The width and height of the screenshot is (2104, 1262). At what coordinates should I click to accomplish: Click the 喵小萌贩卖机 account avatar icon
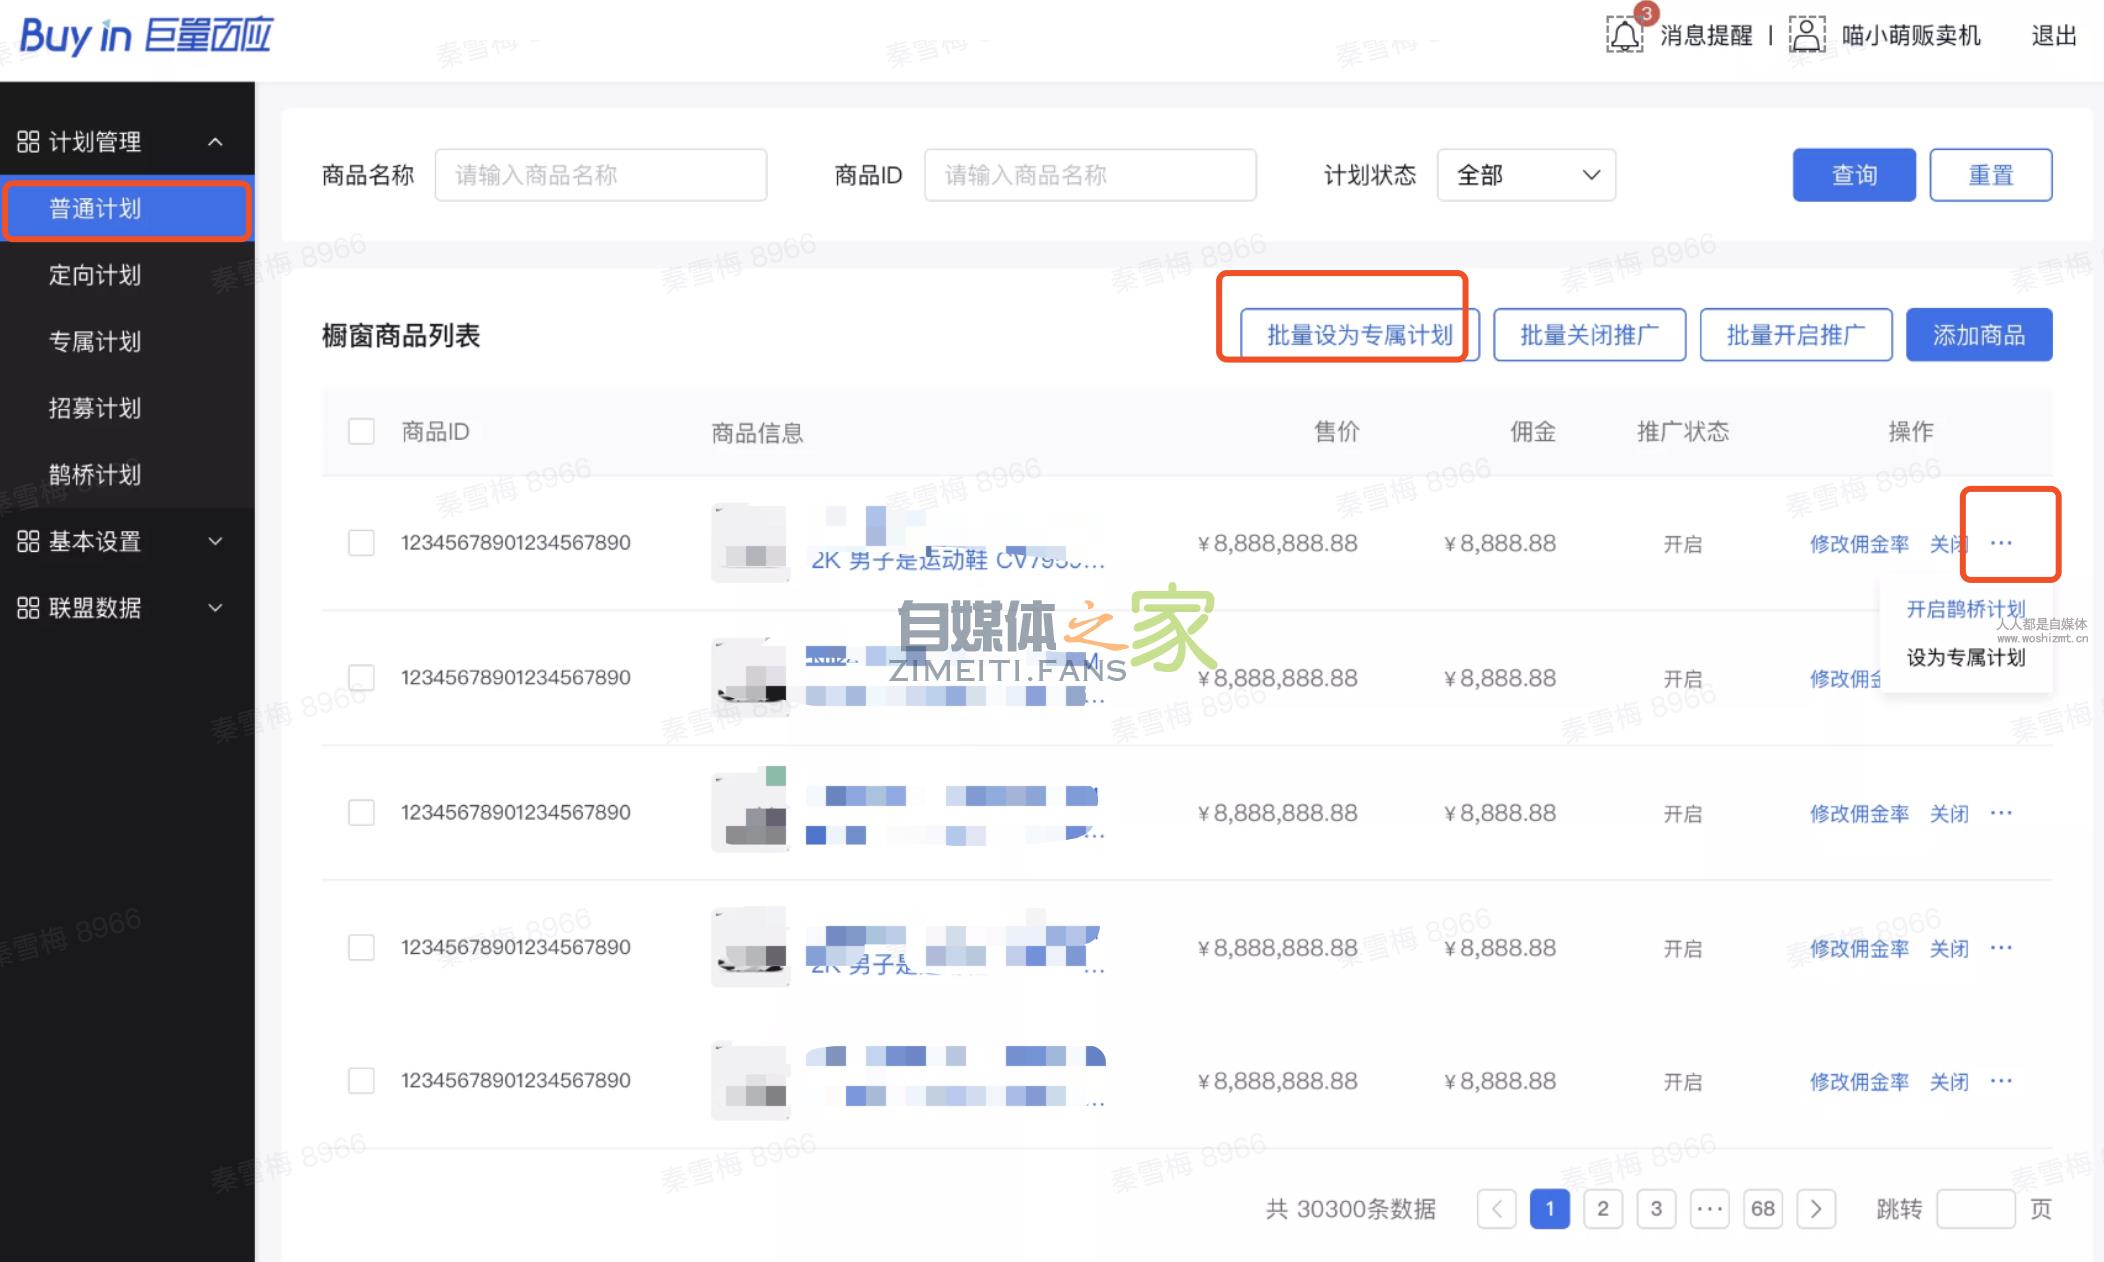(x=1806, y=33)
